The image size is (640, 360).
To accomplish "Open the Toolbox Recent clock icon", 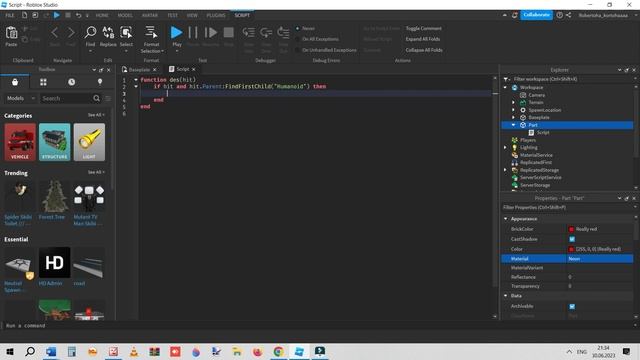I will [71, 82].
